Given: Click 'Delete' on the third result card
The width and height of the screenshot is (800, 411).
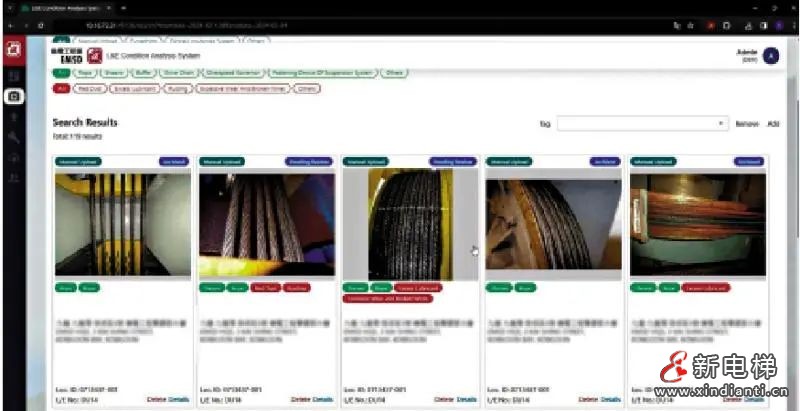Looking at the screenshot, I should [443, 399].
